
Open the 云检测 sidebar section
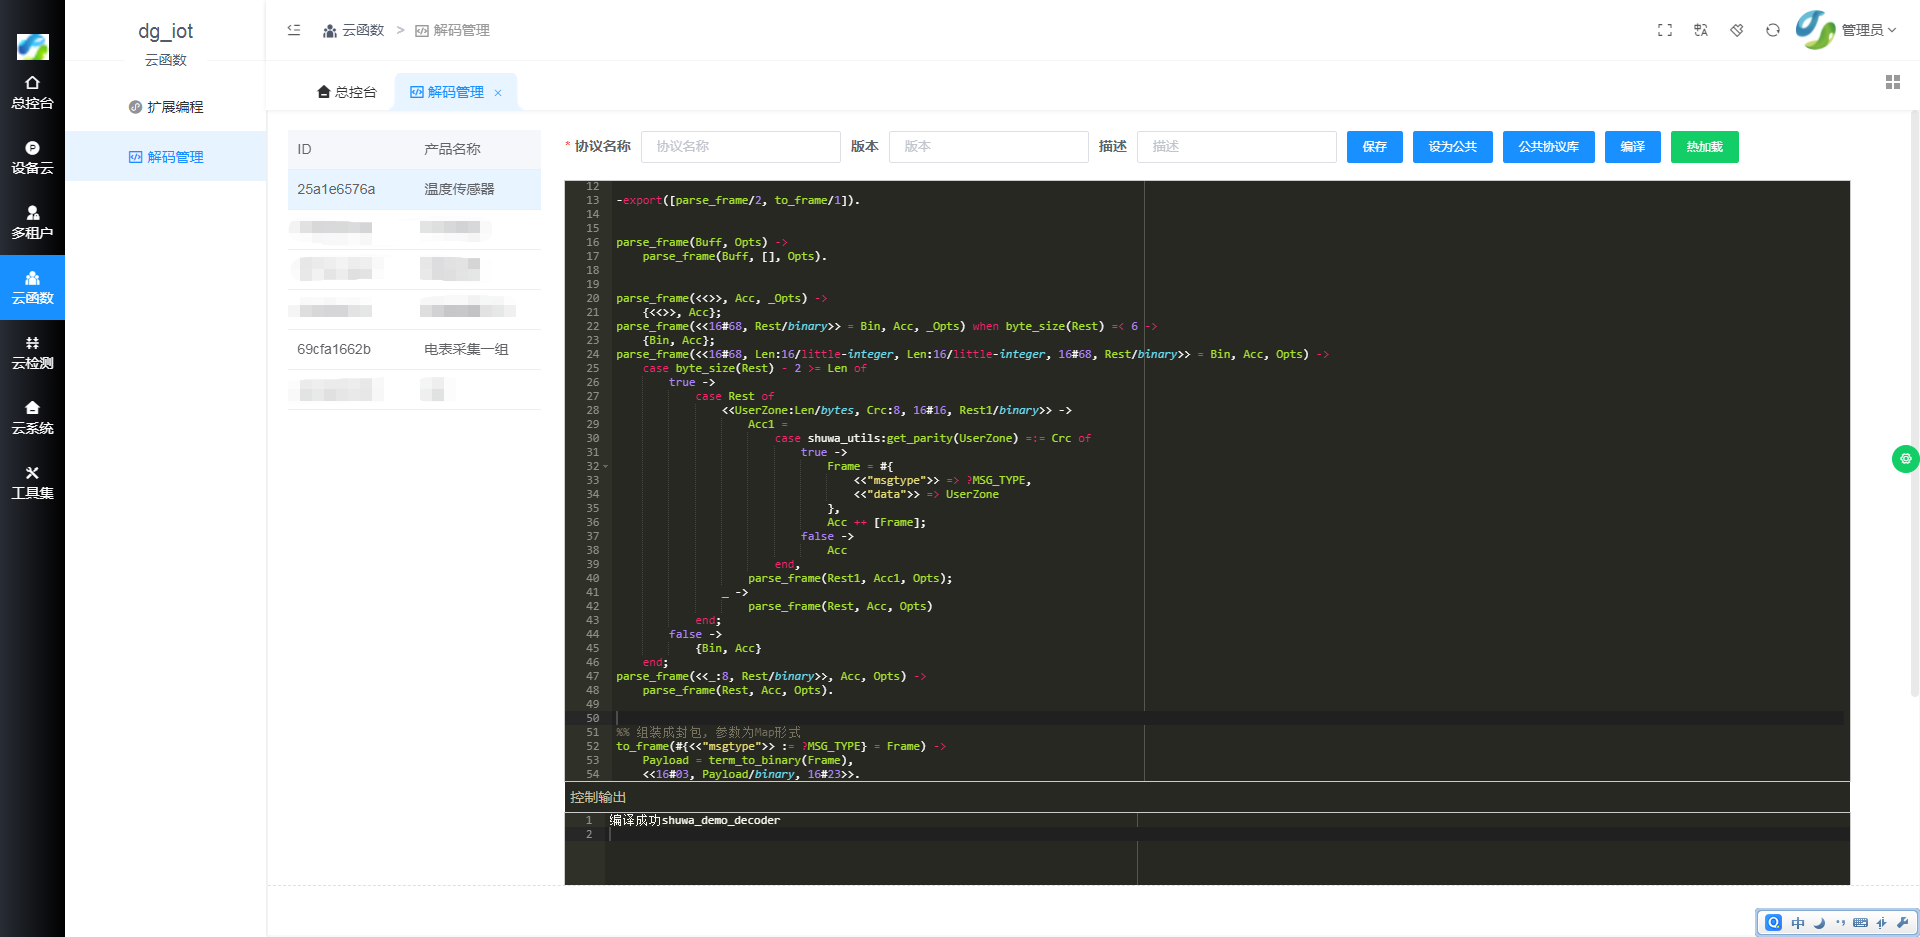[32, 353]
